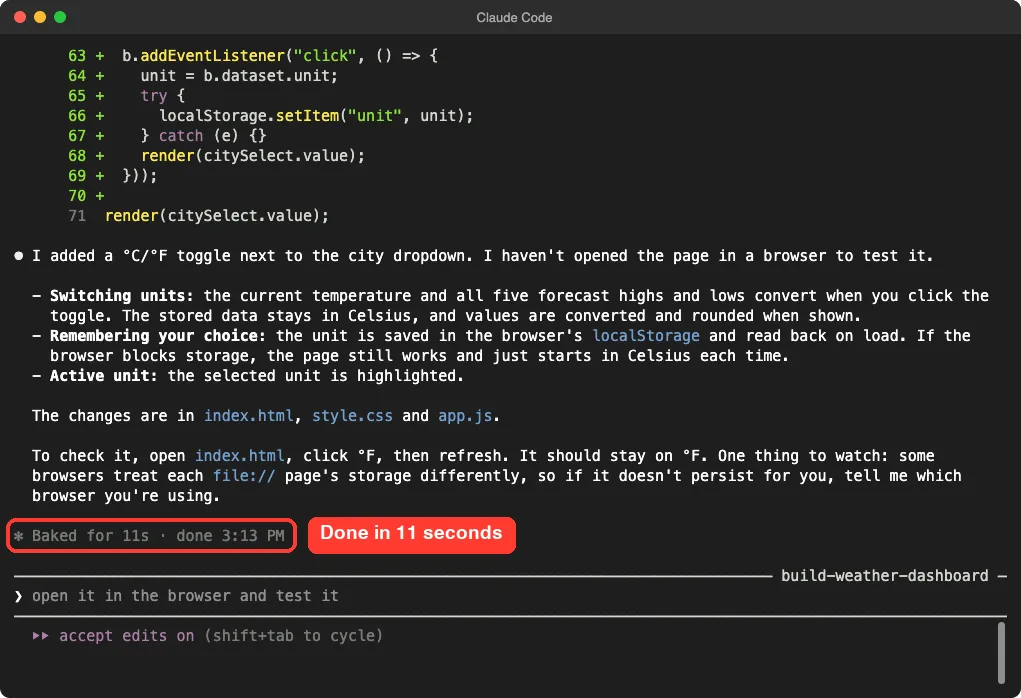
Task: Click diff line number 67
Action: pos(77,136)
